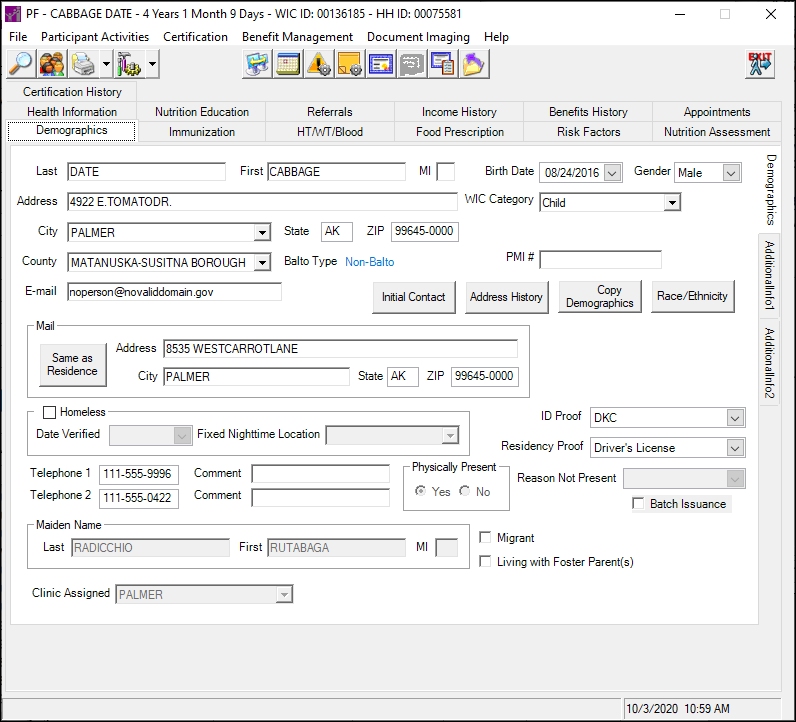Open the Certification menu
This screenshot has height=722, width=796.
point(195,37)
